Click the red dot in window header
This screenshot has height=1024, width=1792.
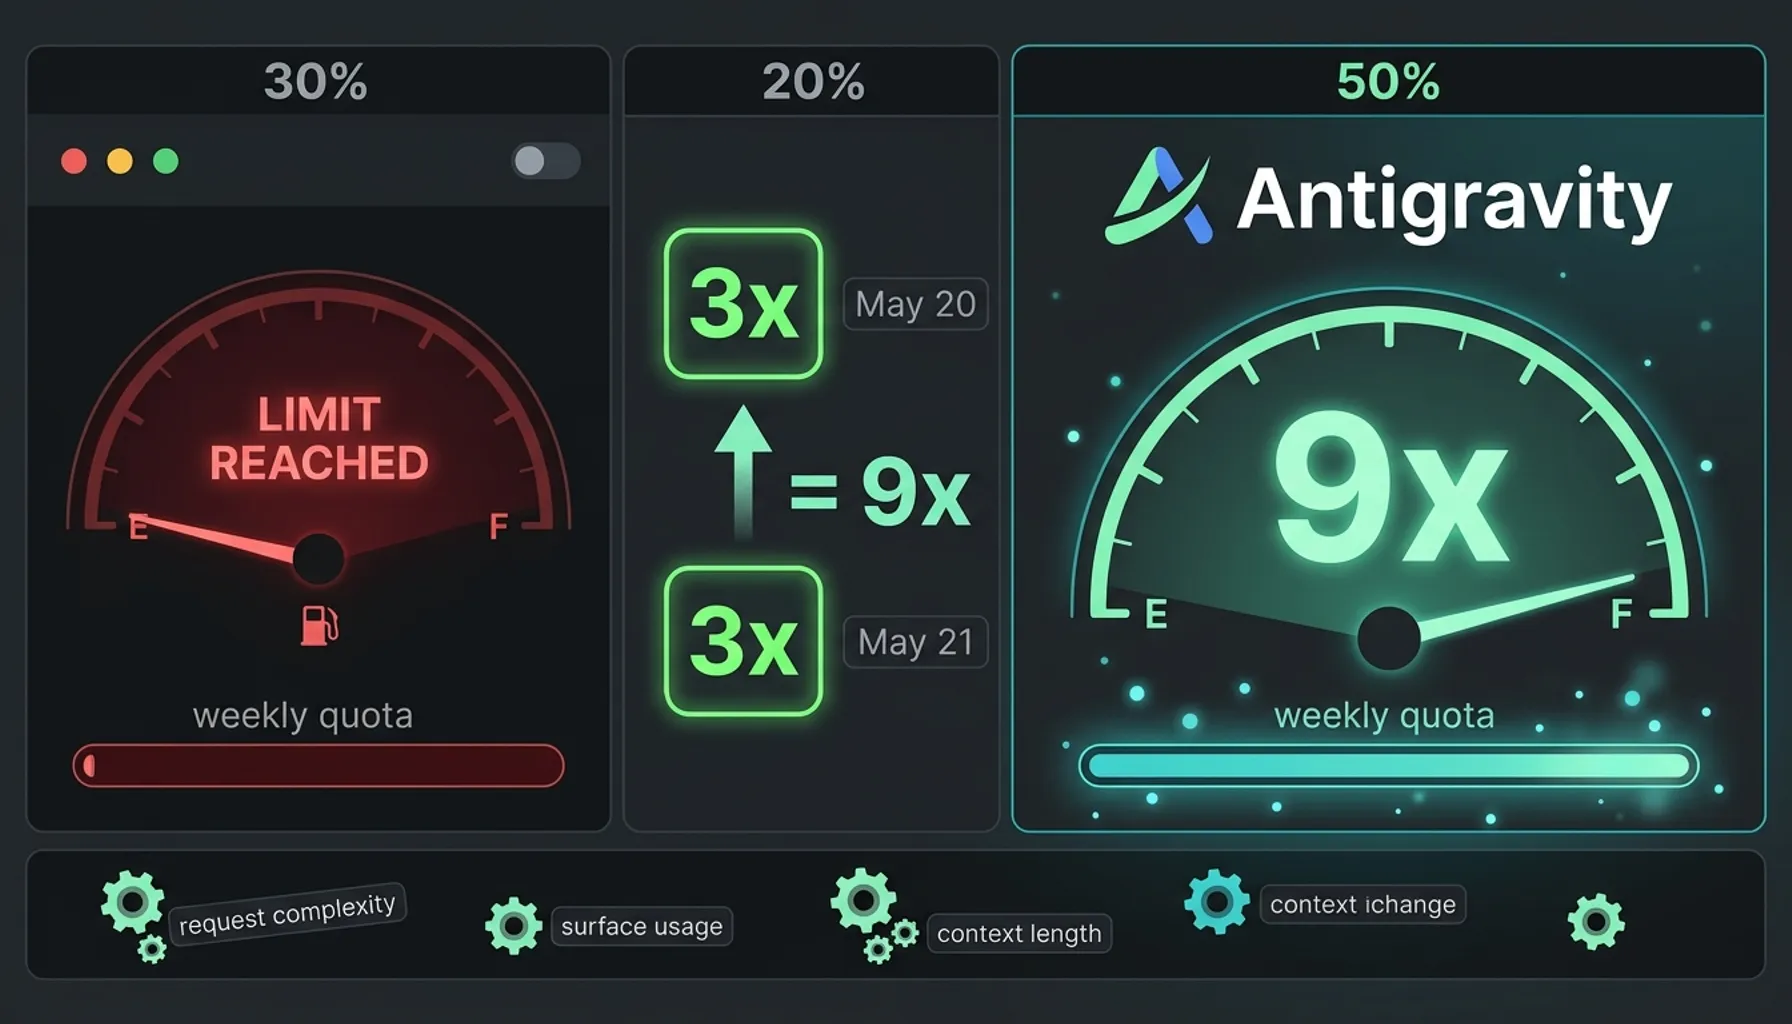(x=74, y=161)
